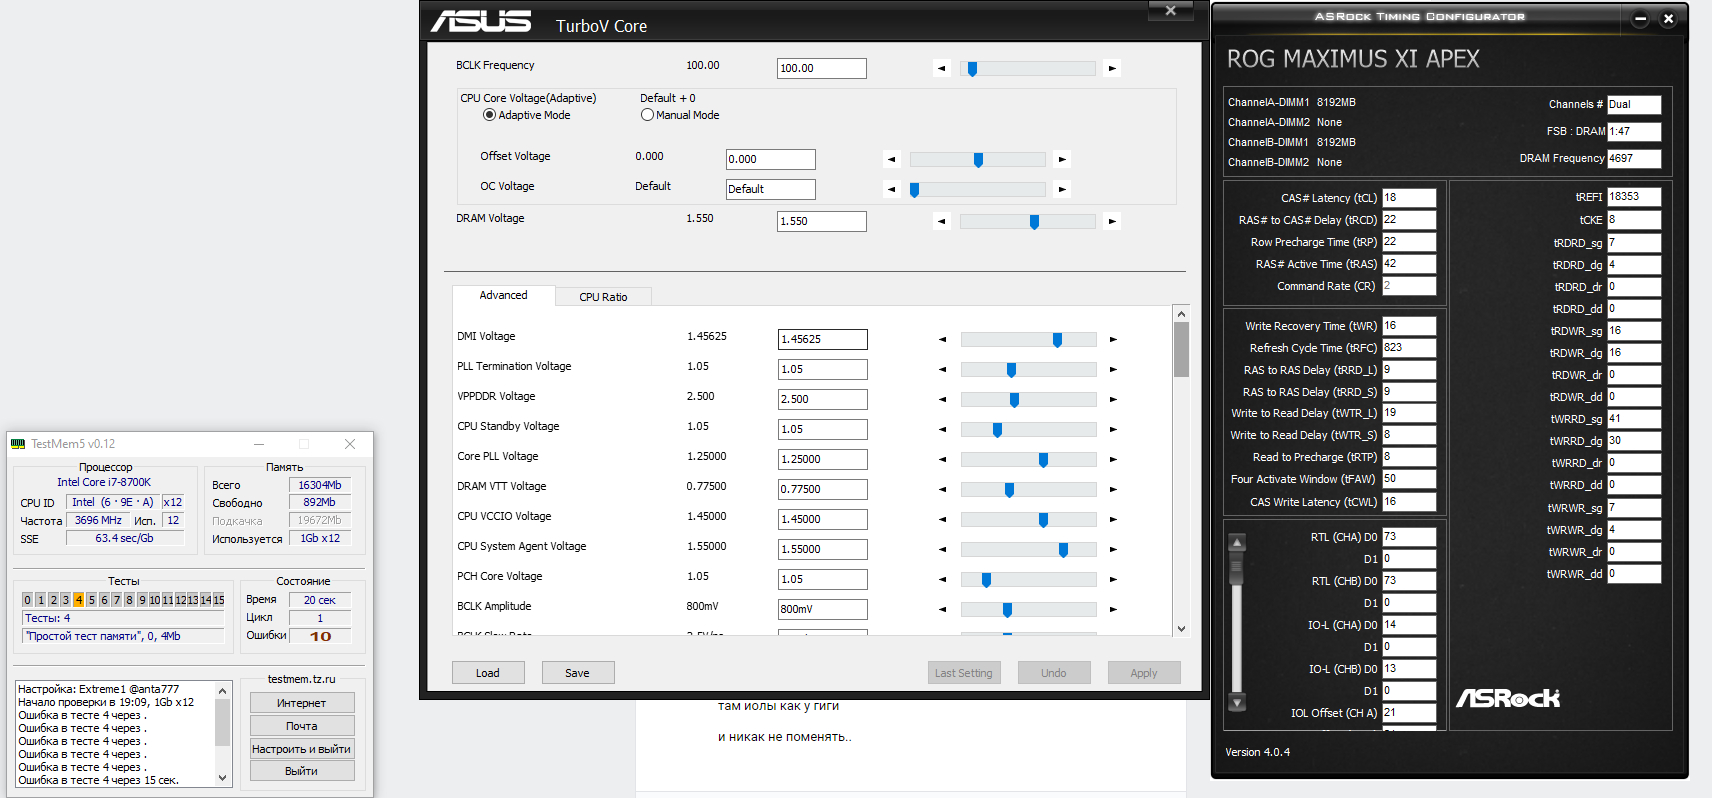The image size is (1712, 798).
Task: Decrease BCLK Amplitude with left arrow
Action: click(x=942, y=609)
